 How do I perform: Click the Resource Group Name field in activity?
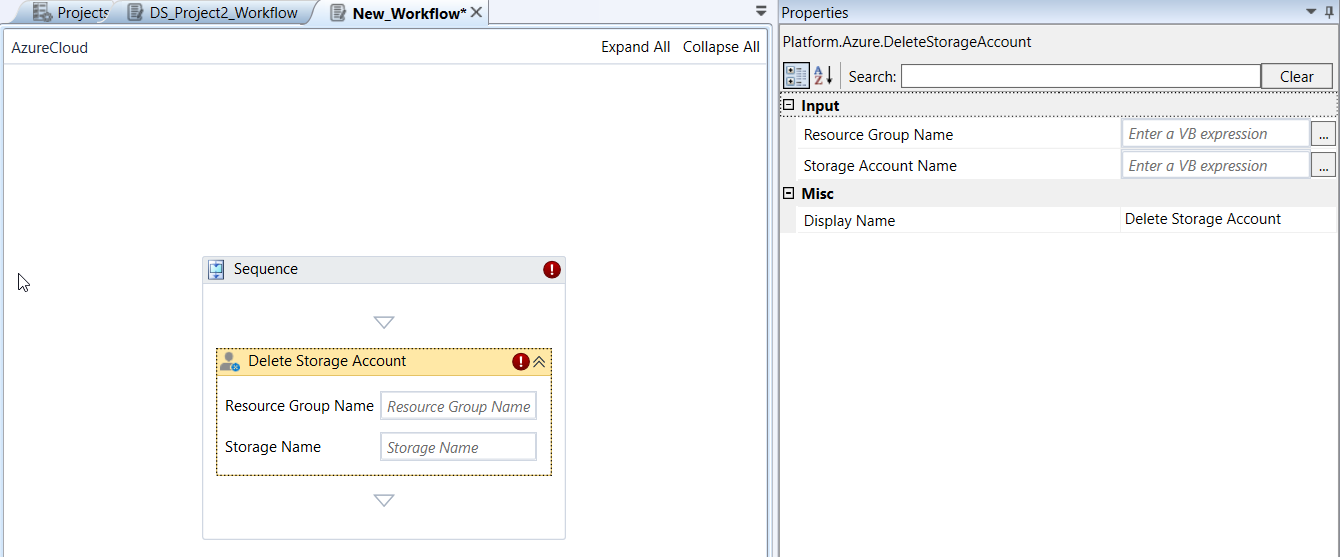point(459,406)
